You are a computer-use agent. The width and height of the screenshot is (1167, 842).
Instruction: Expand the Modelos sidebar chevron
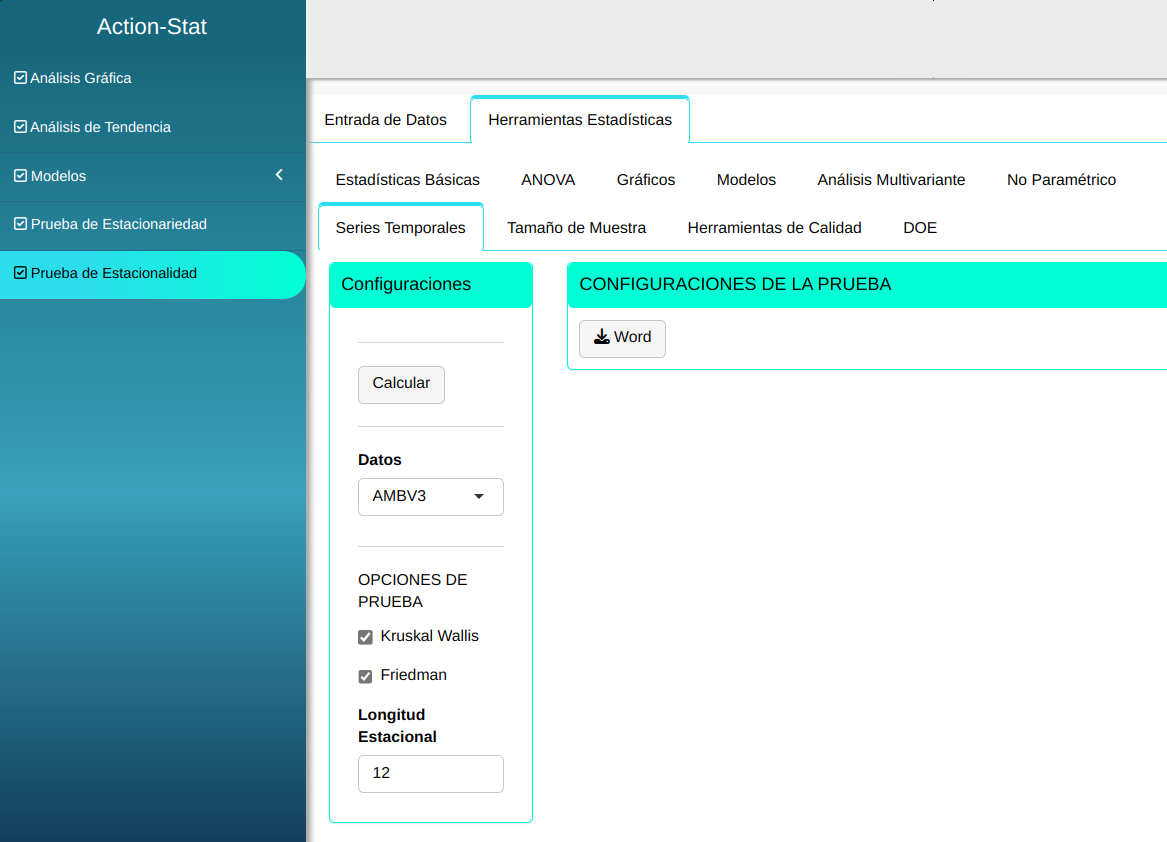(x=279, y=175)
